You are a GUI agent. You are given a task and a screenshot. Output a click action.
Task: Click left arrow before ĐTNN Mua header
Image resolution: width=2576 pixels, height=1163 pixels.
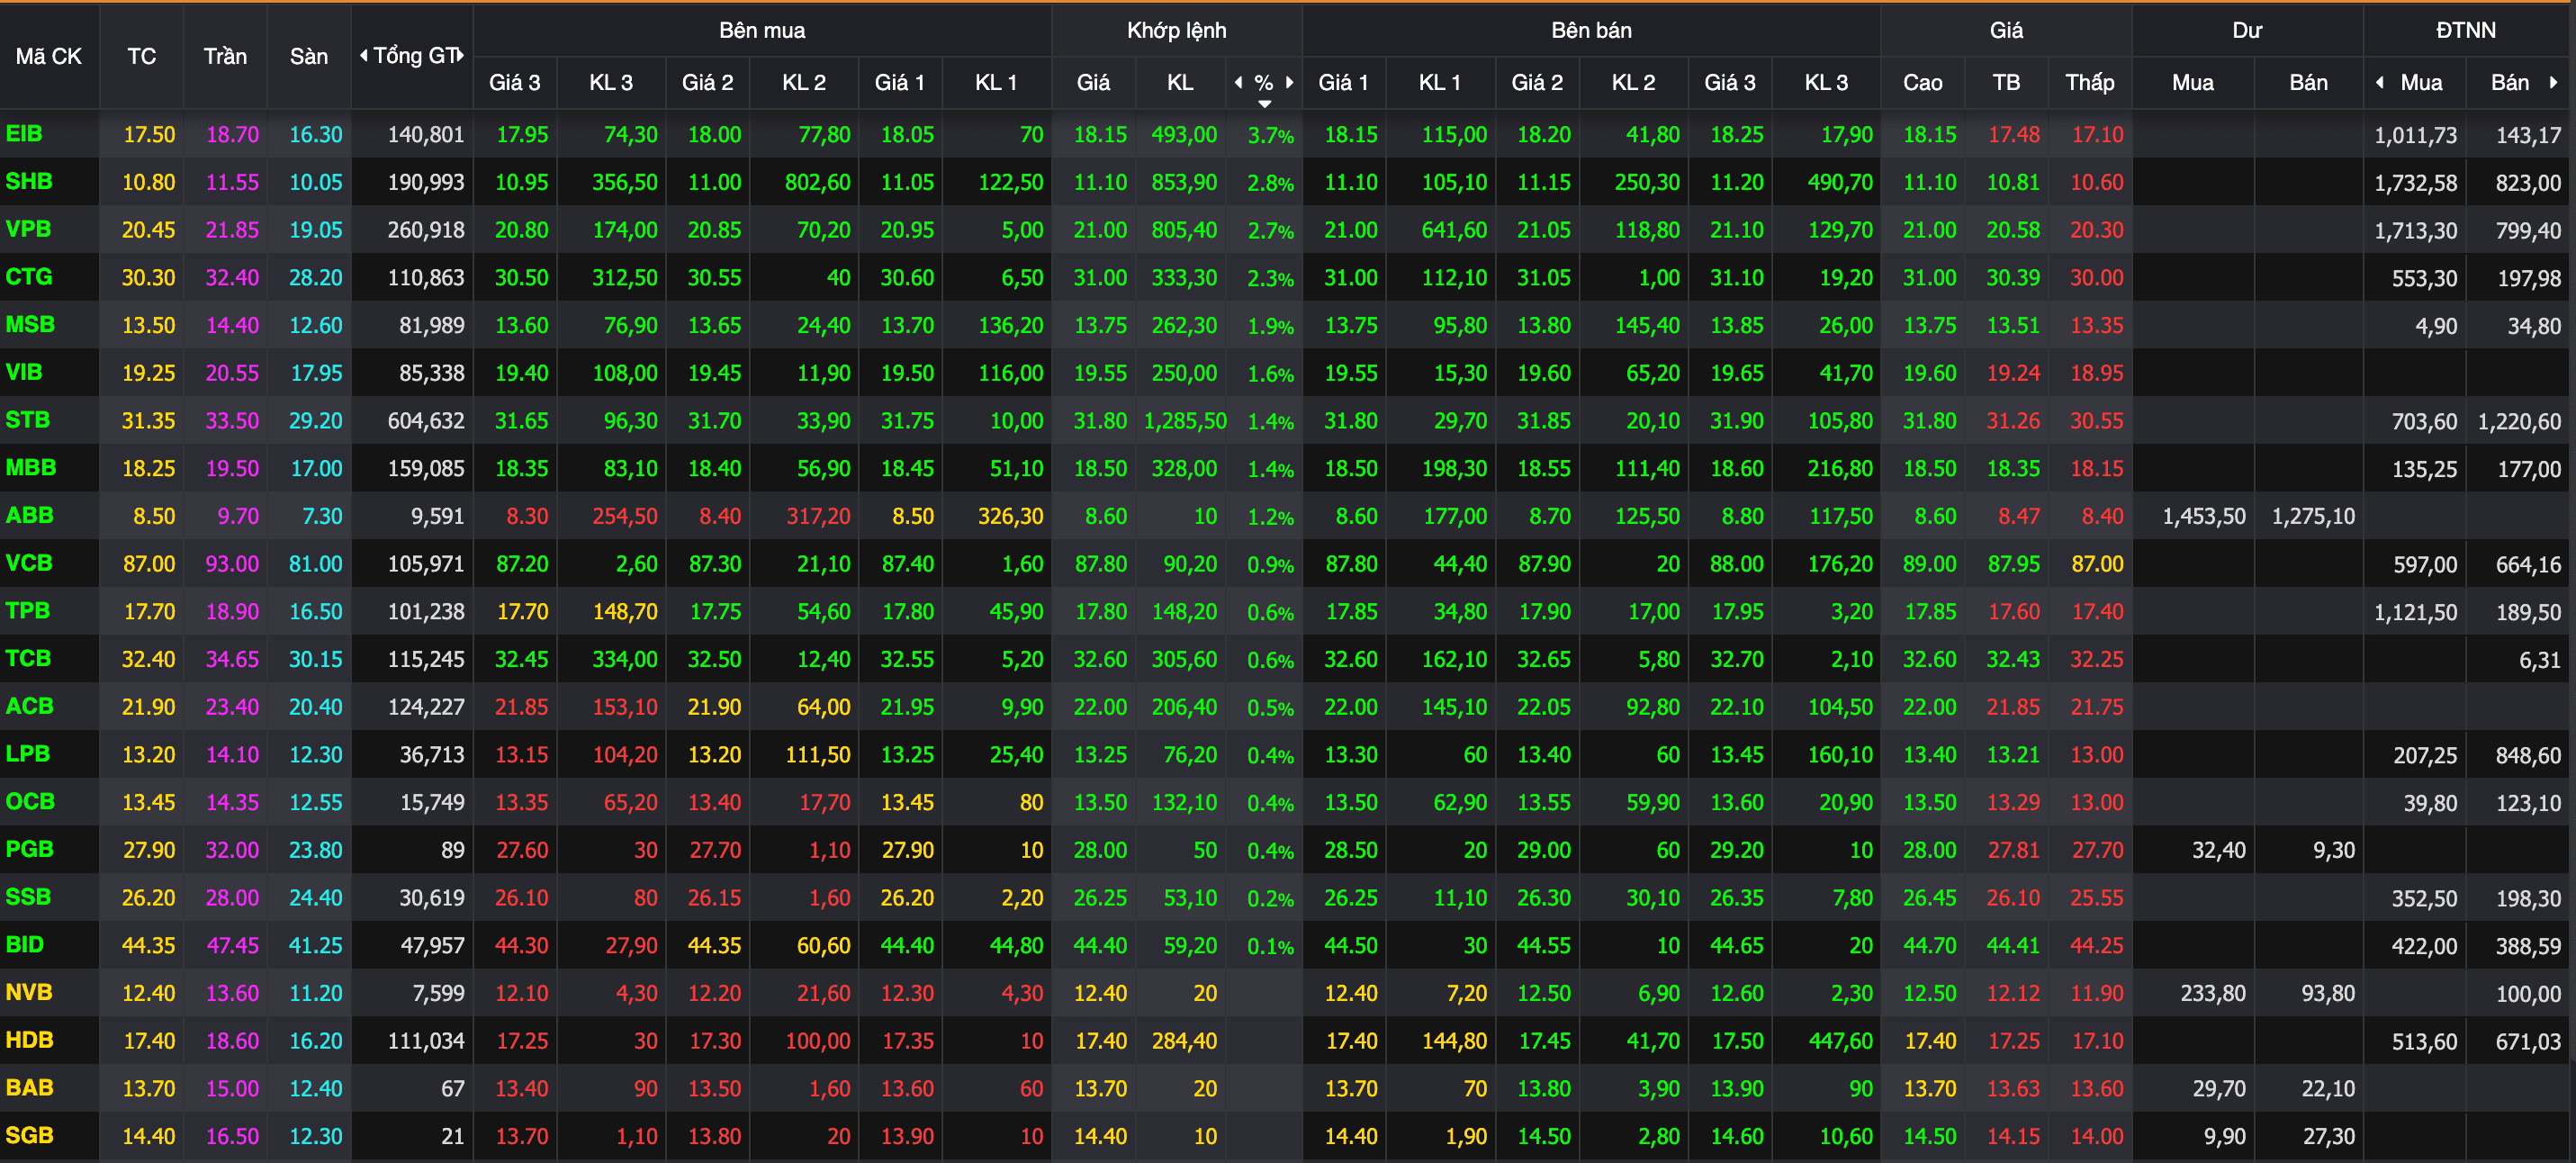click(2380, 82)
